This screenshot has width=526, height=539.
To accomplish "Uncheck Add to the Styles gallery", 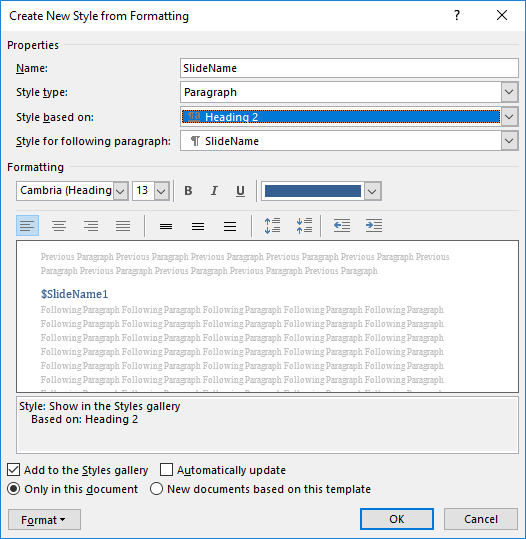I will click(x=13, y=470).
